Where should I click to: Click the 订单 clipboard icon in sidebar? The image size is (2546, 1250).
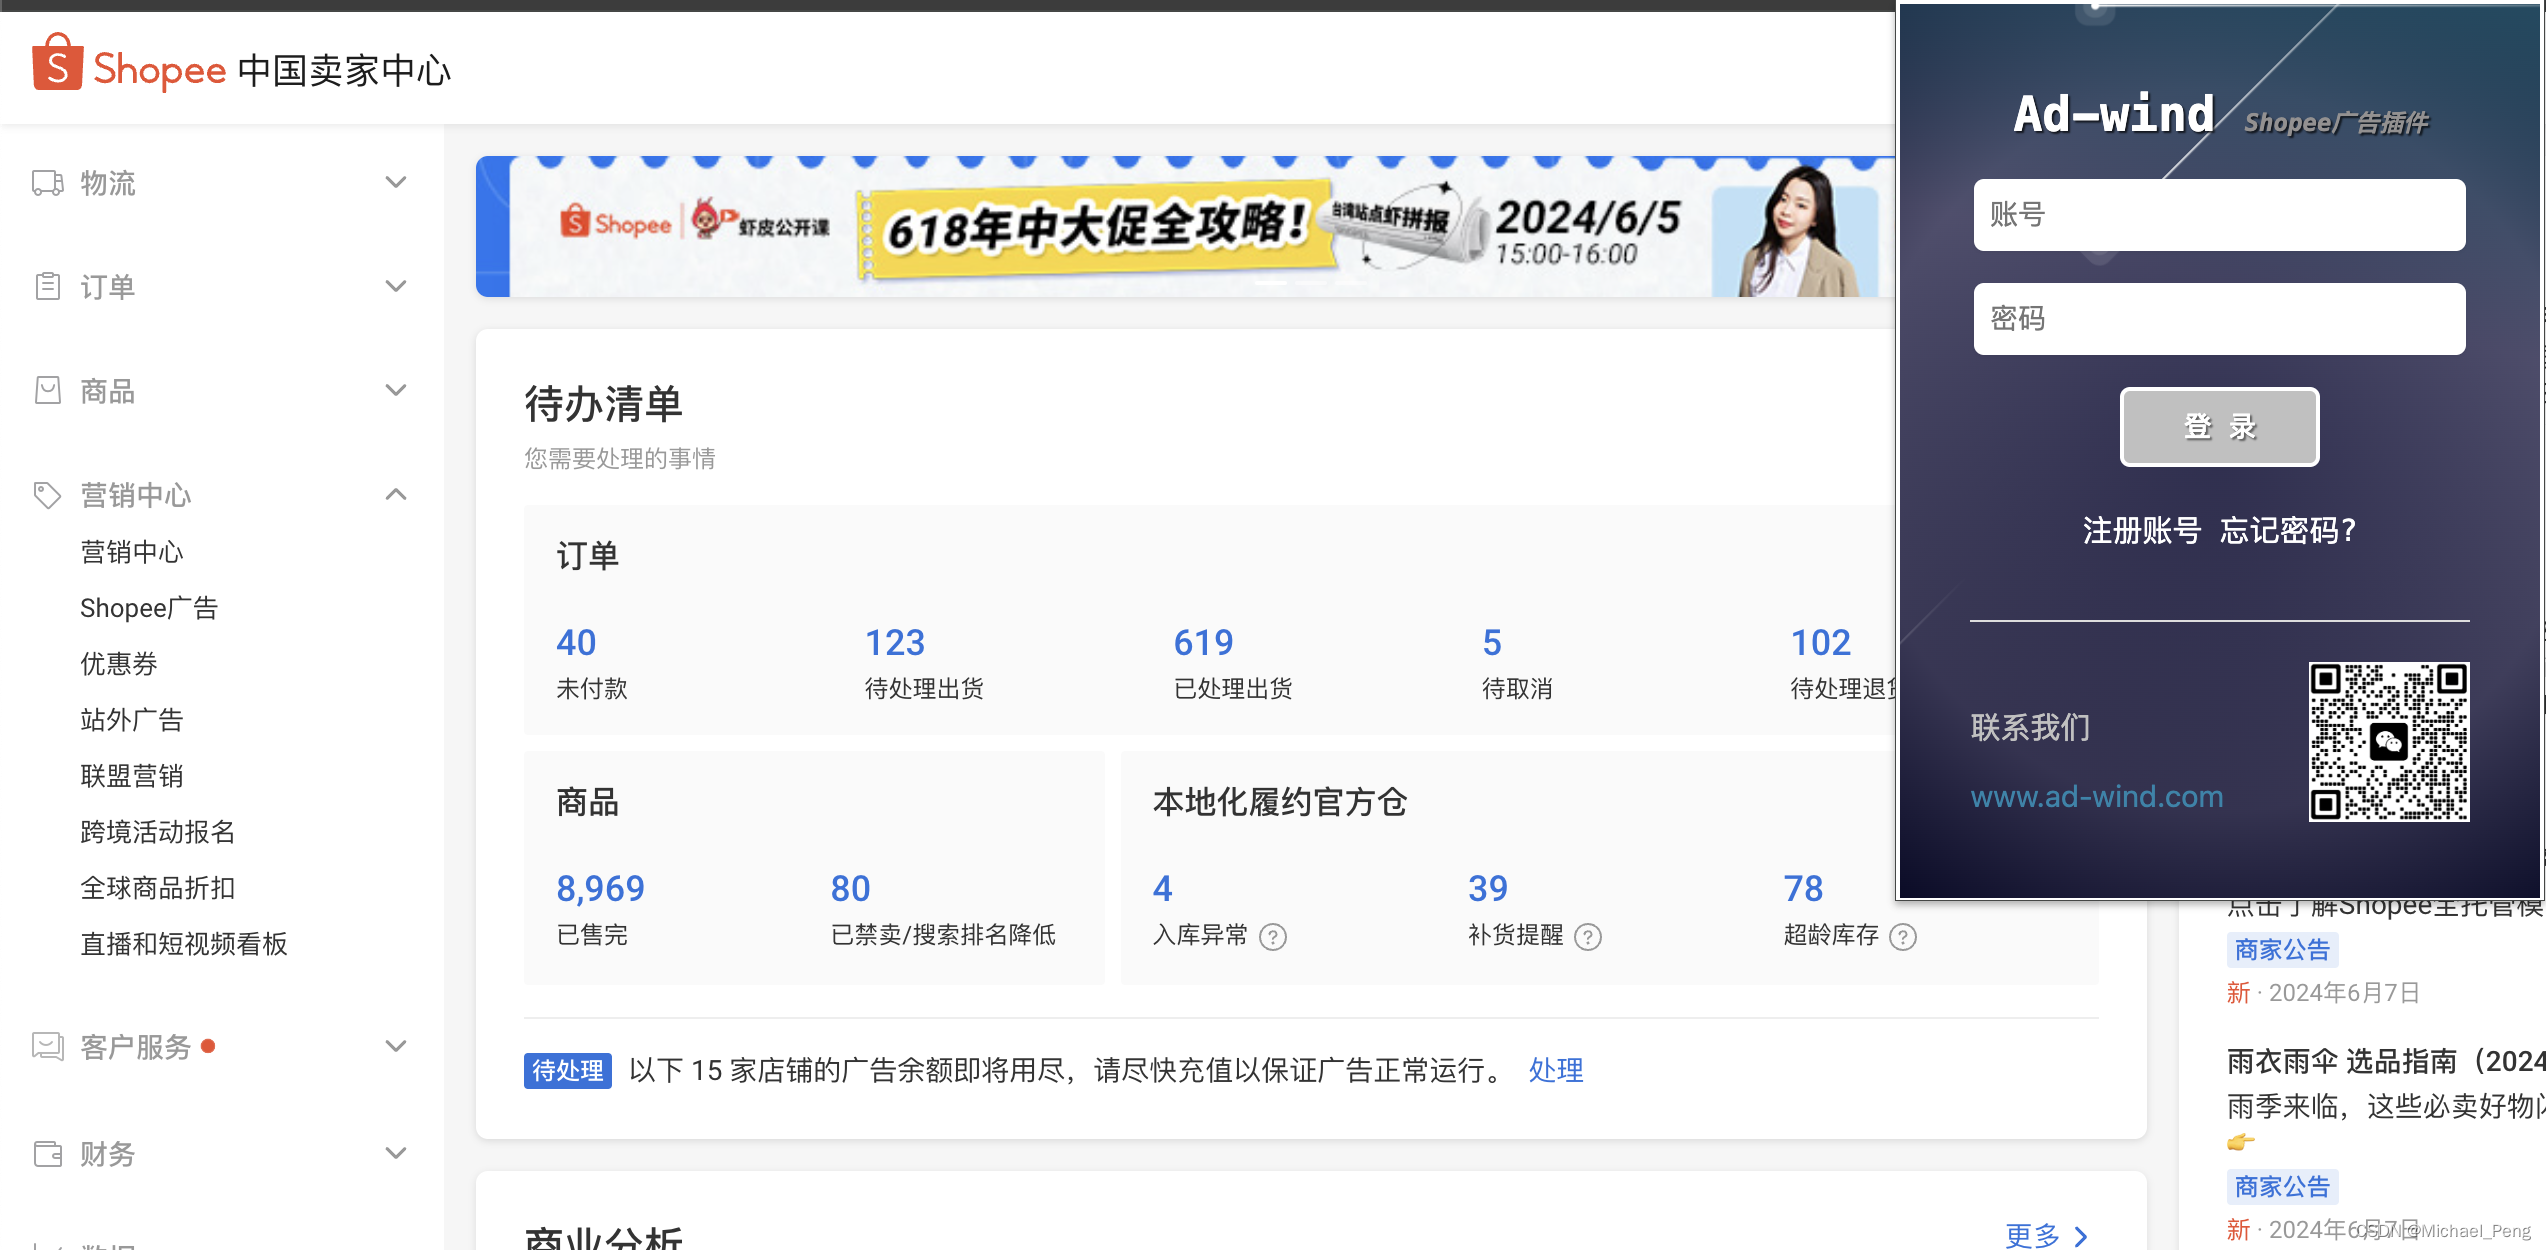(x=47, y=287)
